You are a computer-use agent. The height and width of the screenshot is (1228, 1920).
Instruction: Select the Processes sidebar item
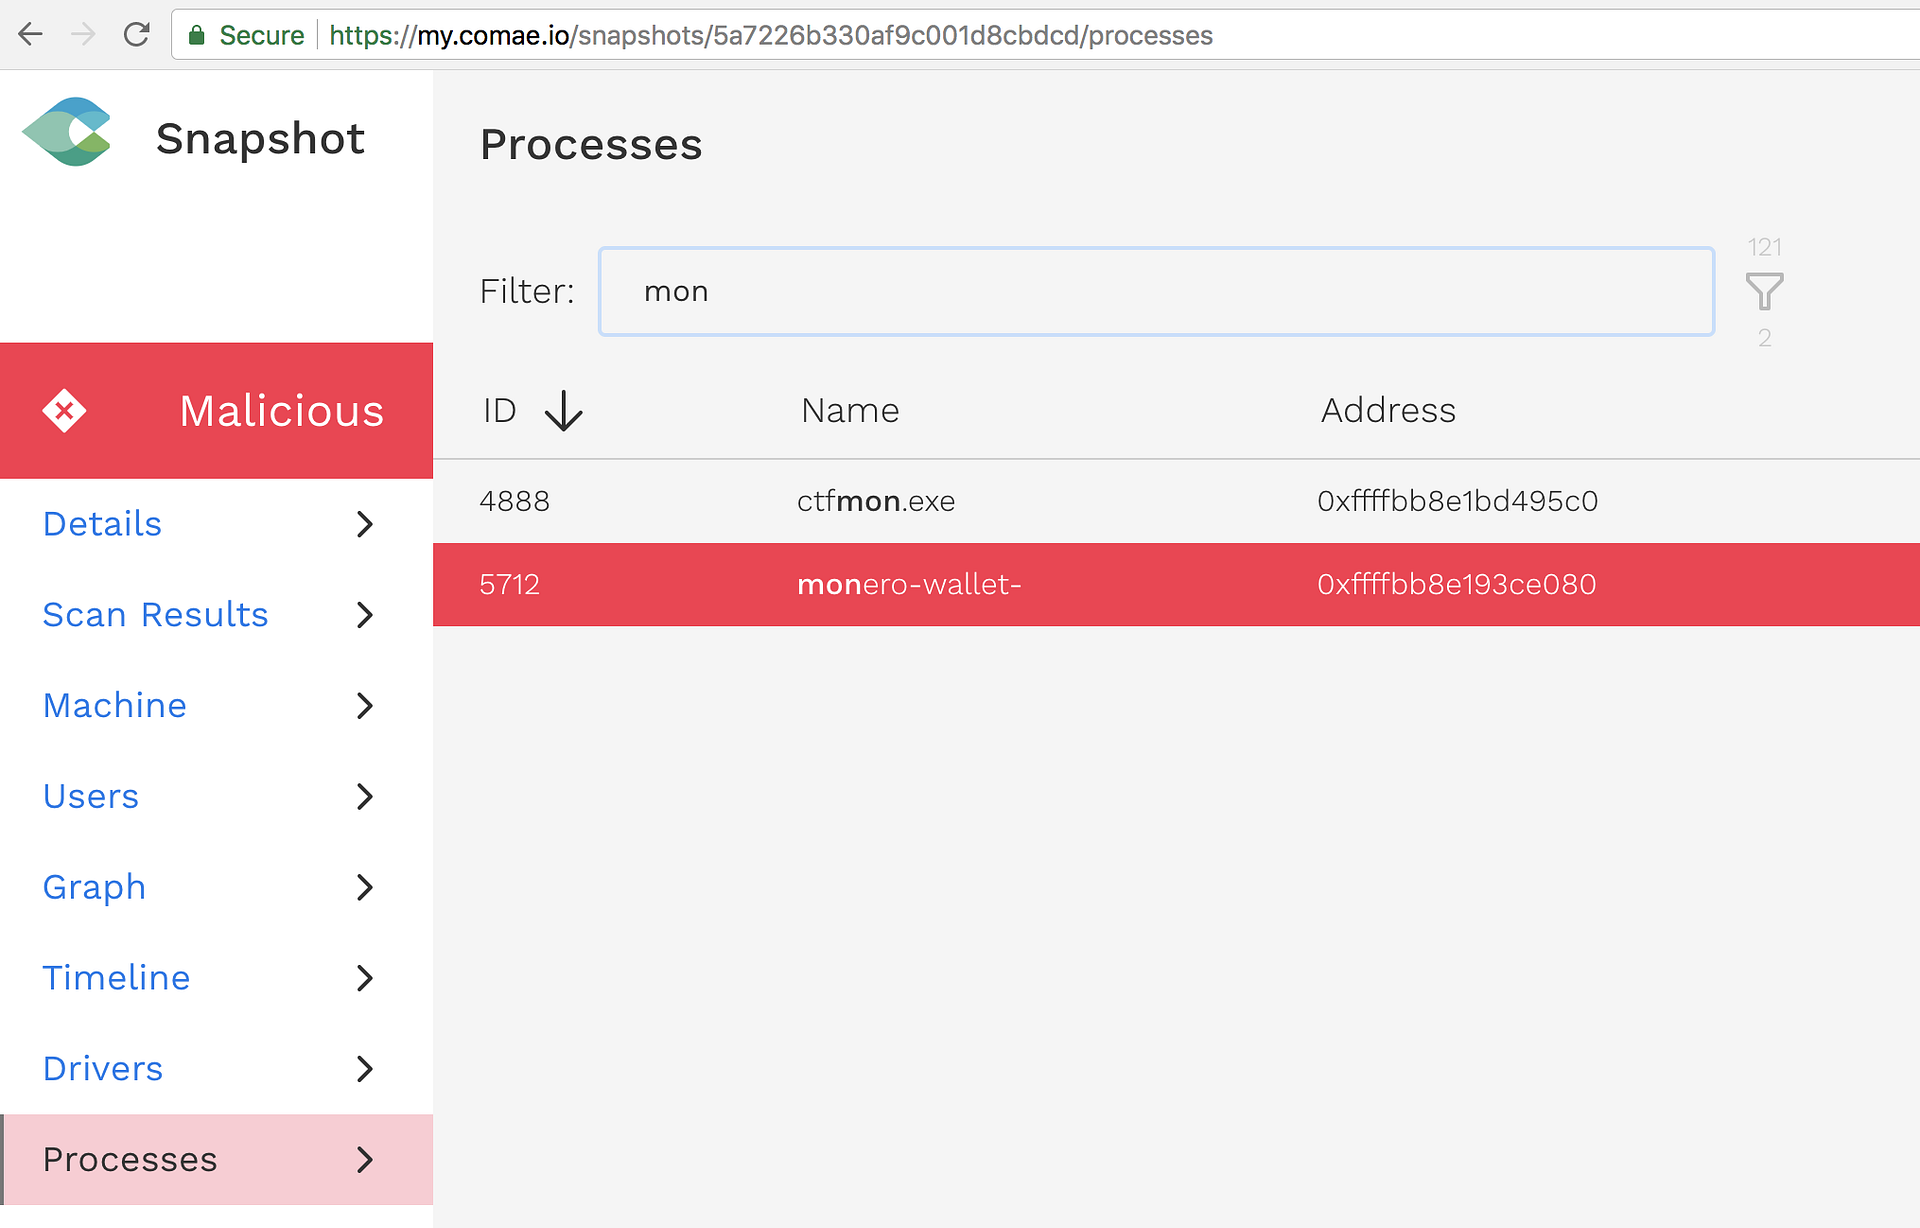coord(130,1160)
